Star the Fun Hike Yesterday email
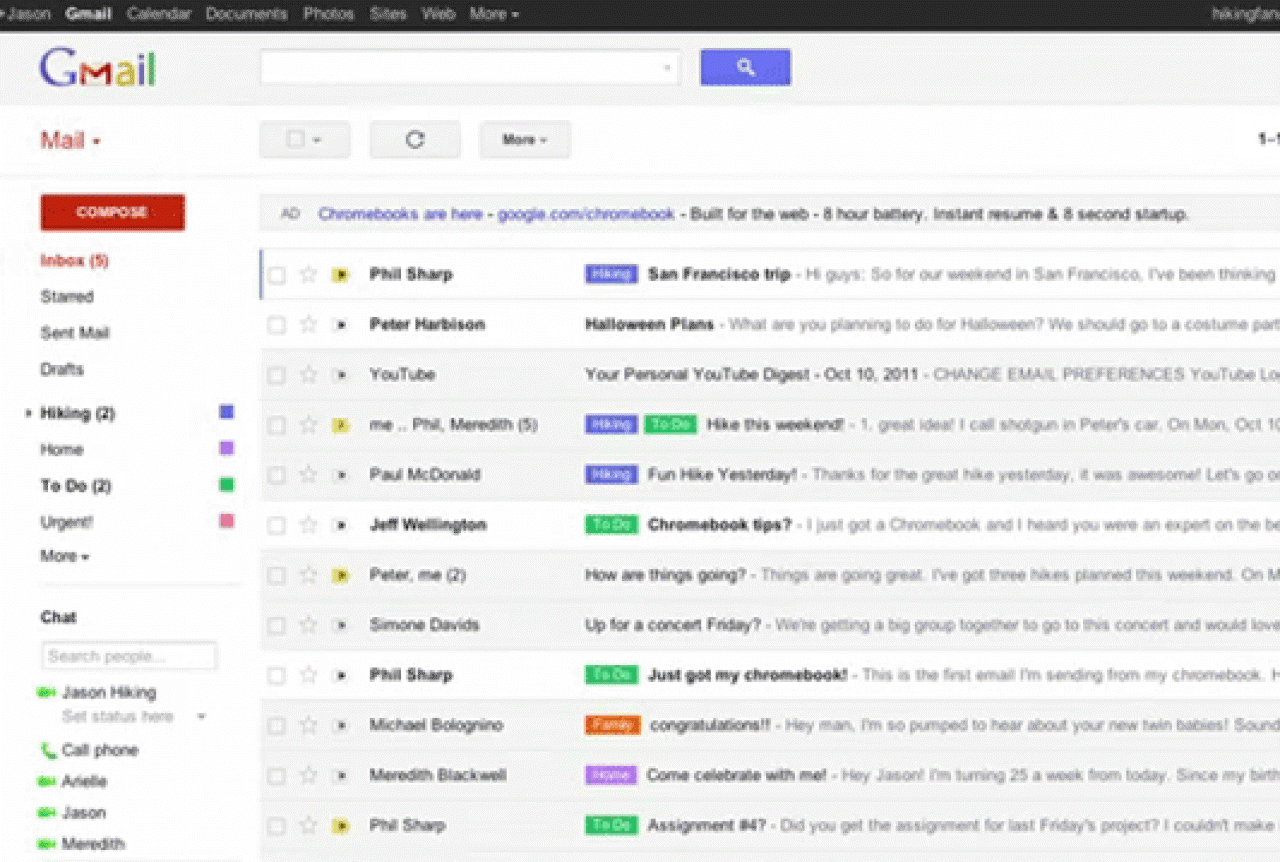This screenshot has width=1280, height=862. click(x=308, y=474)
